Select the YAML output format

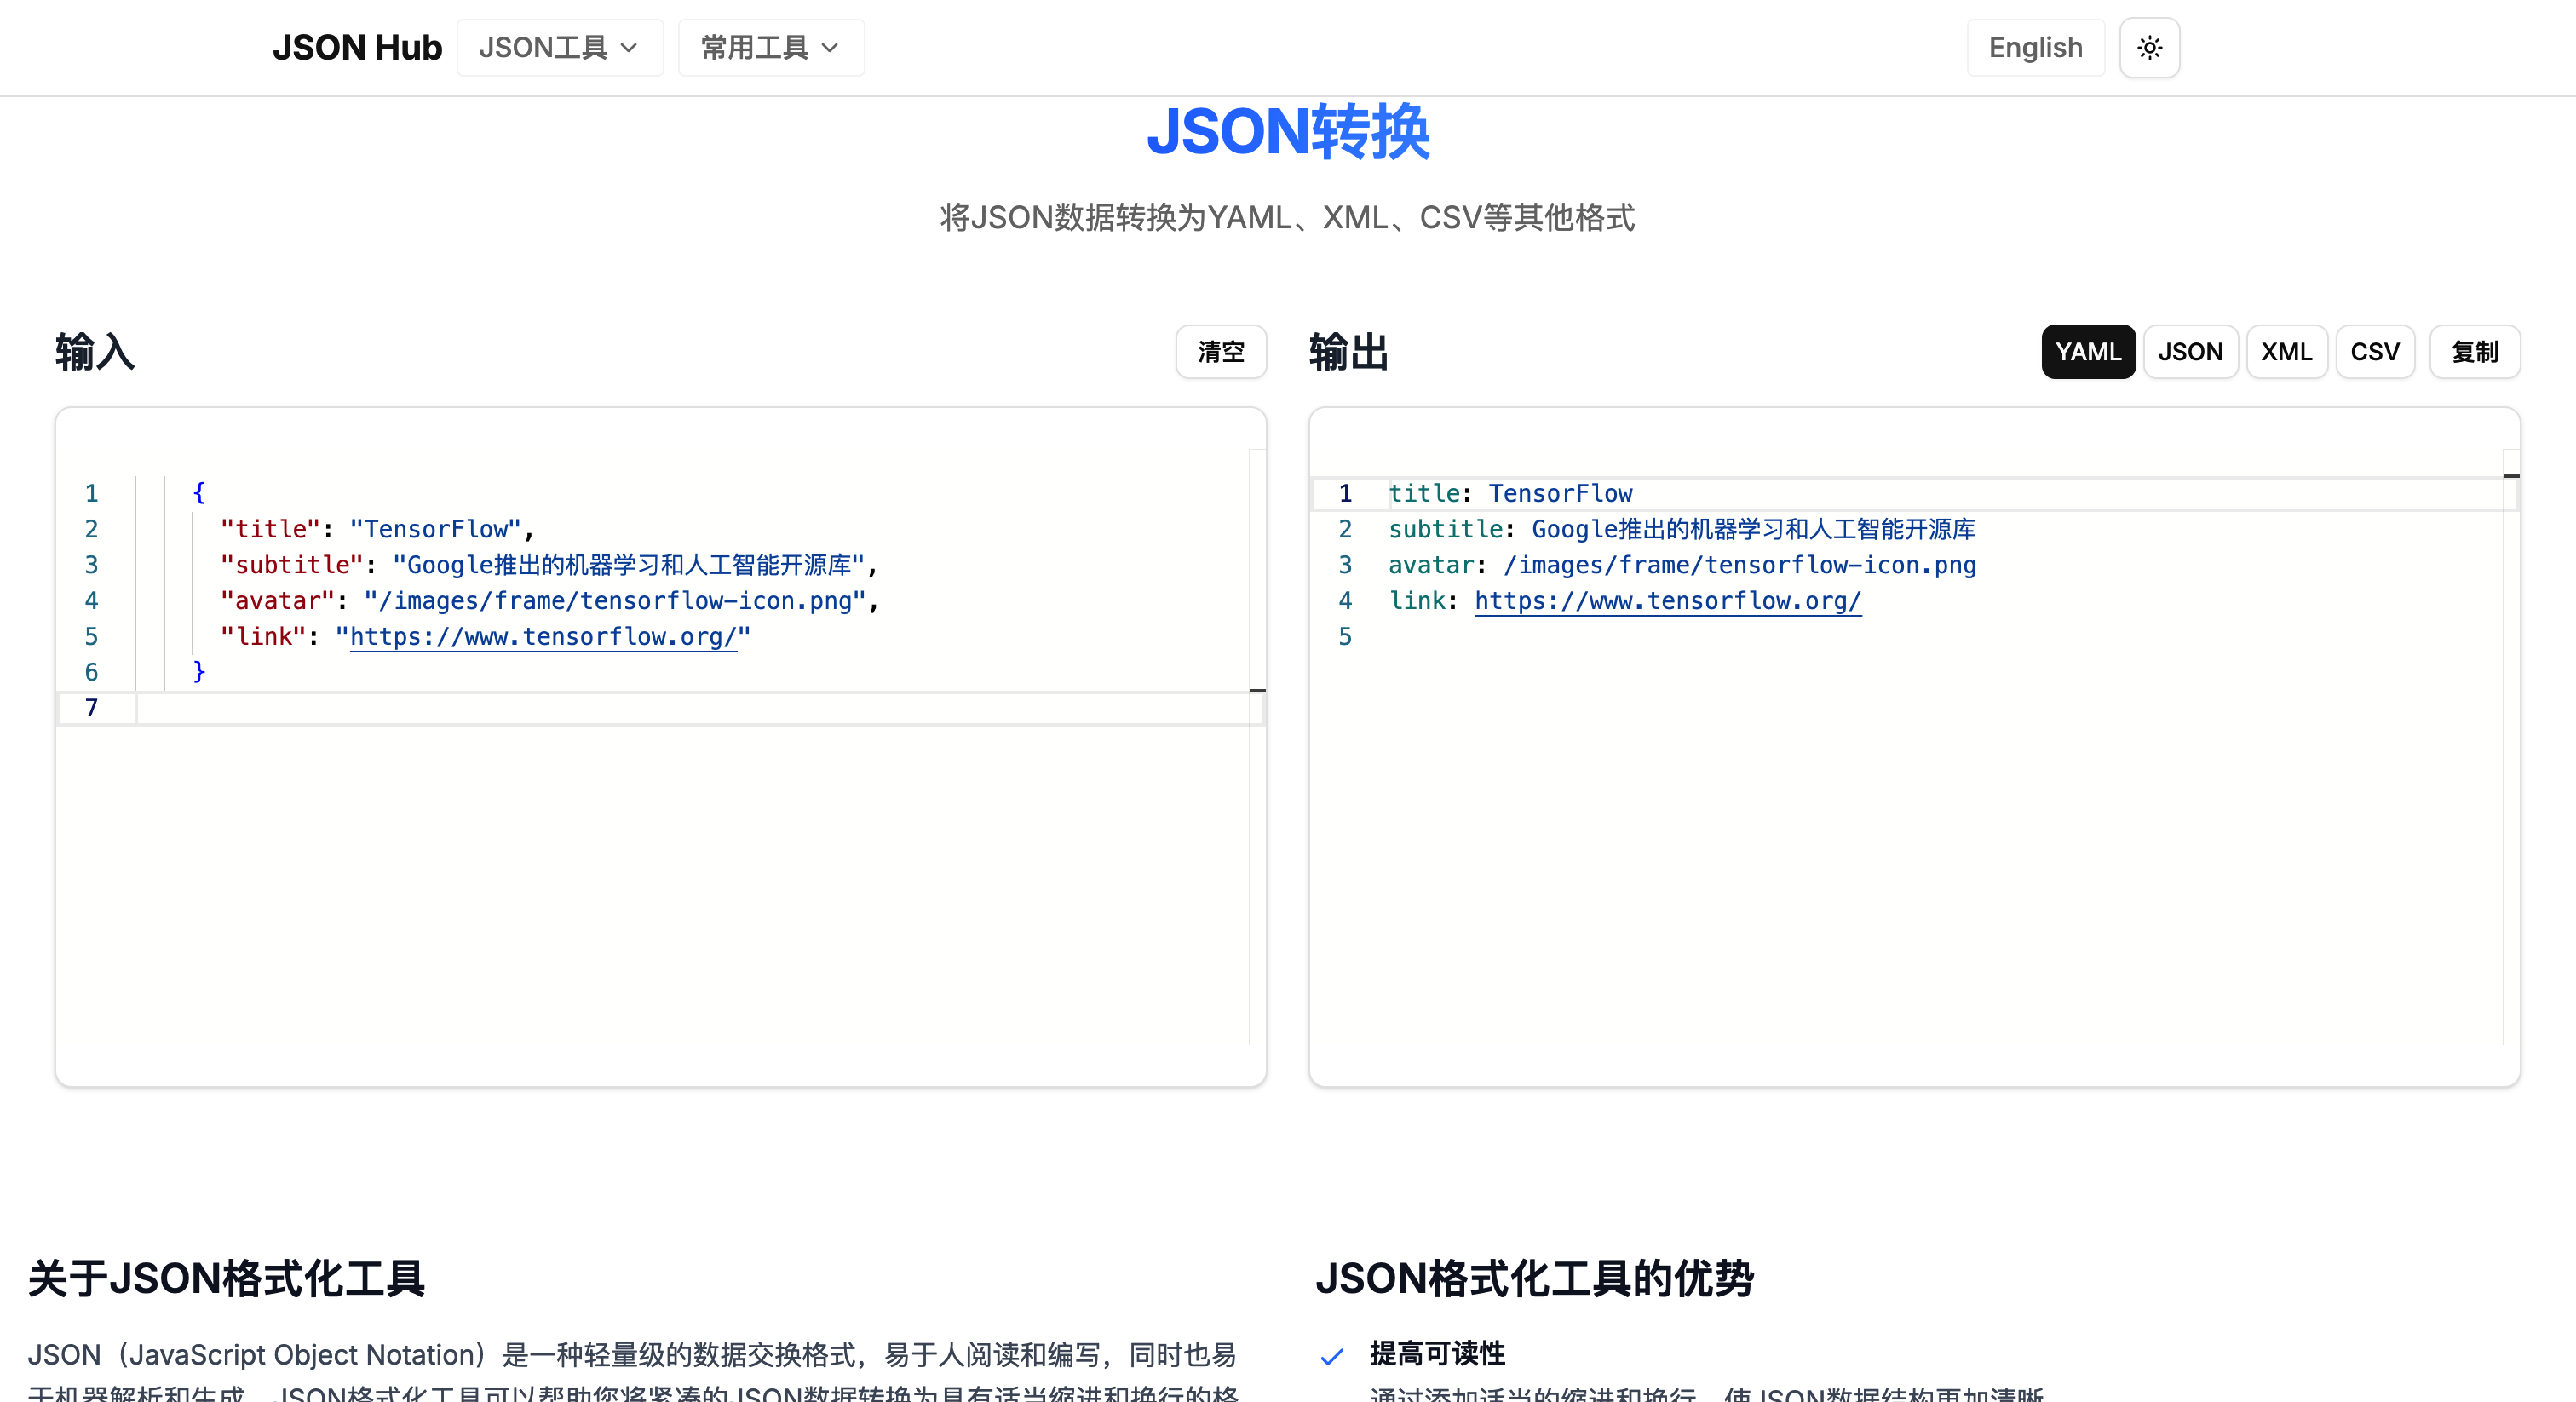(x=2087, y=352)
